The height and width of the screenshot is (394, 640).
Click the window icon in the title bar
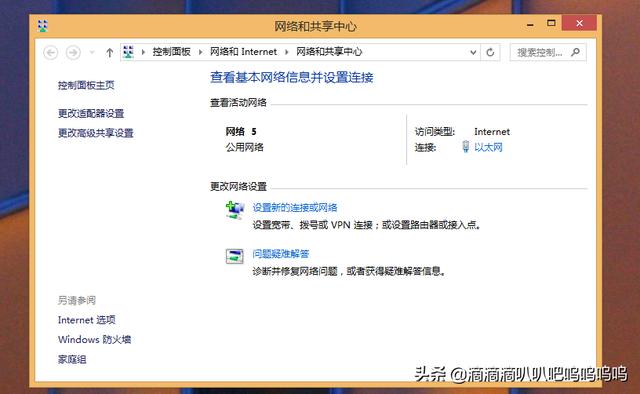42,26
